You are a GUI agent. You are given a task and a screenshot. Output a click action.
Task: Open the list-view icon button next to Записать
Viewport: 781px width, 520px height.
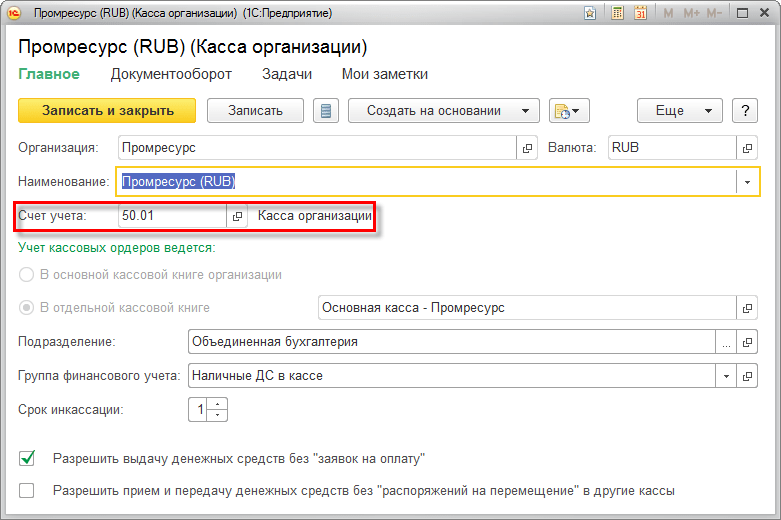click(326, 111)
